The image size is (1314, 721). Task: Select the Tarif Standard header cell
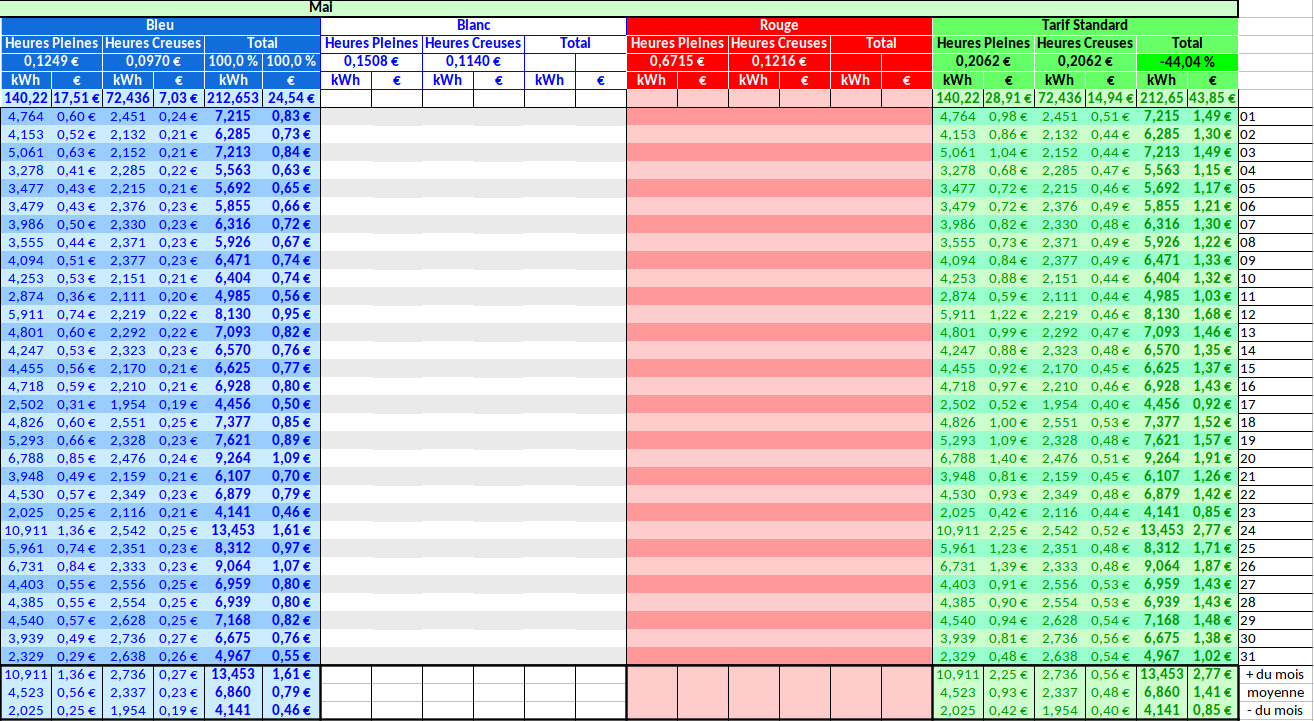pyautogui.click(x=1085, y=25)
